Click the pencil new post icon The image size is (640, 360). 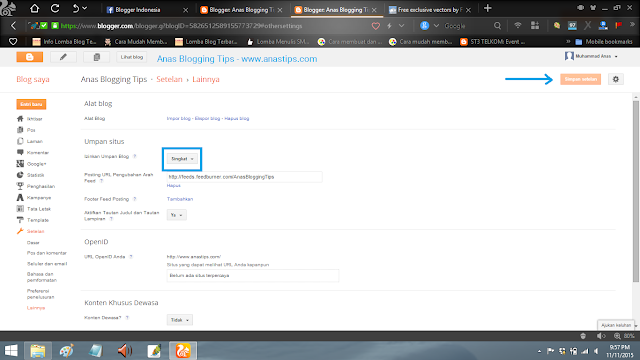pos(63,57)
